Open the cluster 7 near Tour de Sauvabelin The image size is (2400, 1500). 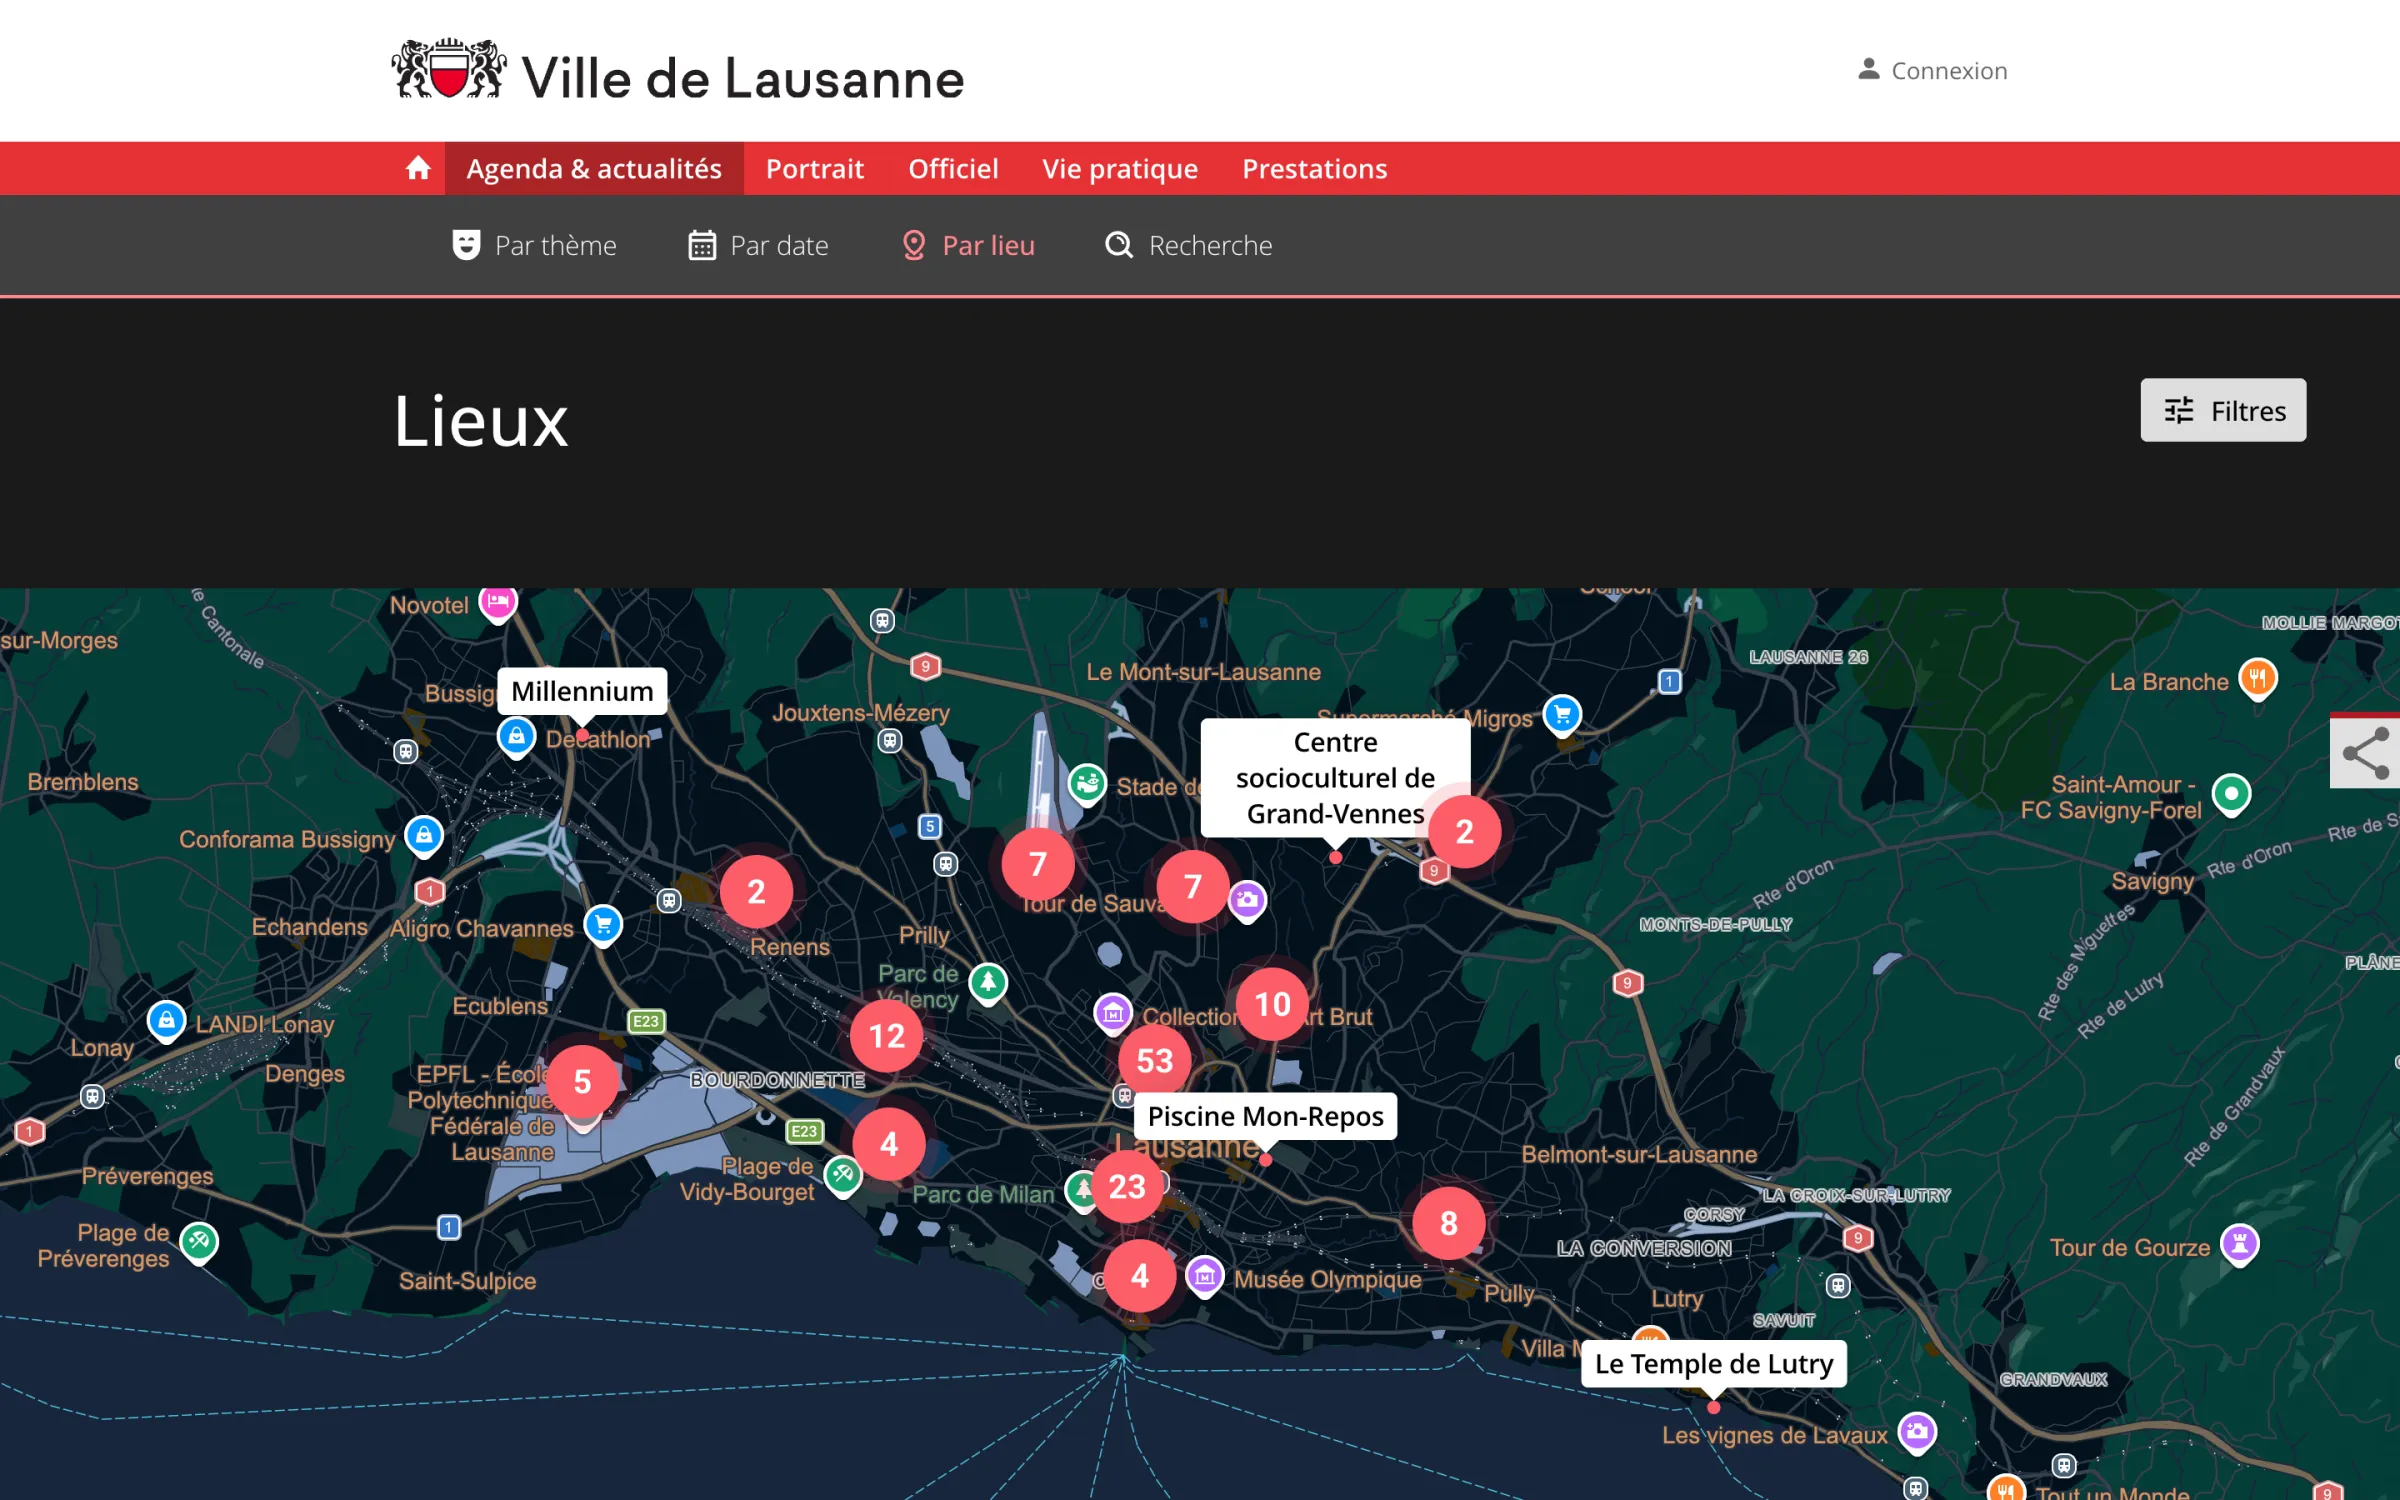pyautogui.click(x=1192, y=887)
